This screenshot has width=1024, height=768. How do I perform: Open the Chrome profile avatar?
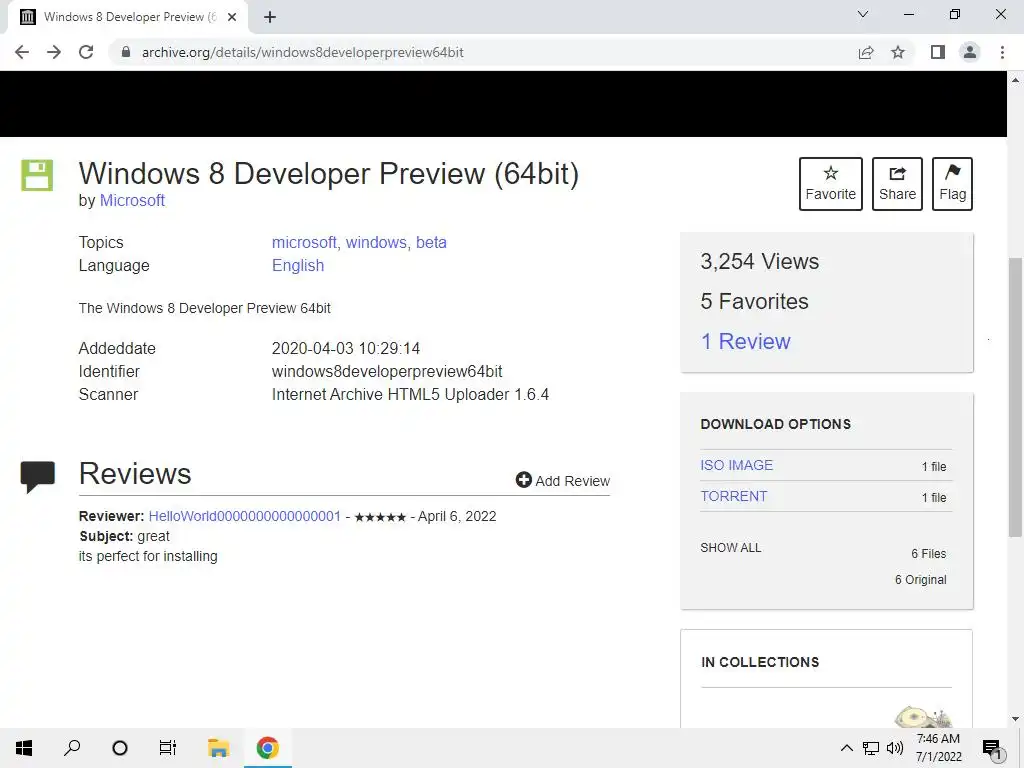970,52
